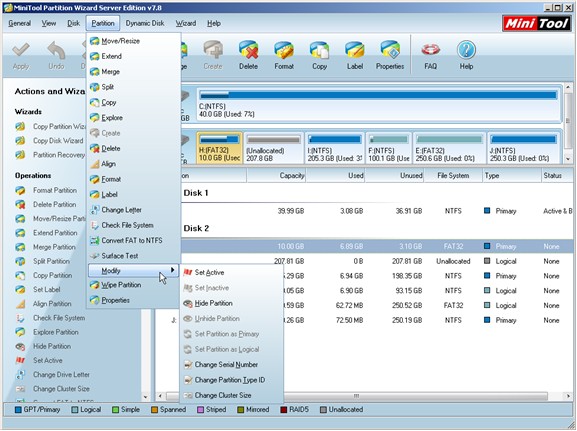Click the Format toolbar icon
This screenshot has height=431, width=577.
(284, 50)
